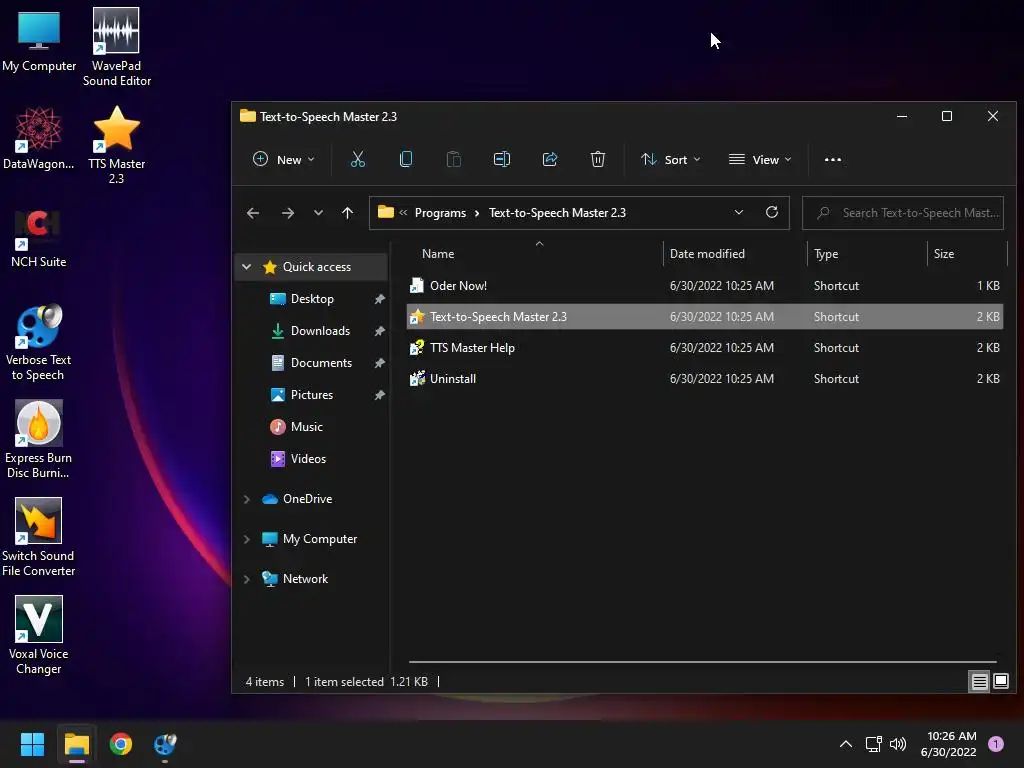This screenshot has width=1024, height=768.
Task: Open the Windows Start menu
Action: (32, 744)
